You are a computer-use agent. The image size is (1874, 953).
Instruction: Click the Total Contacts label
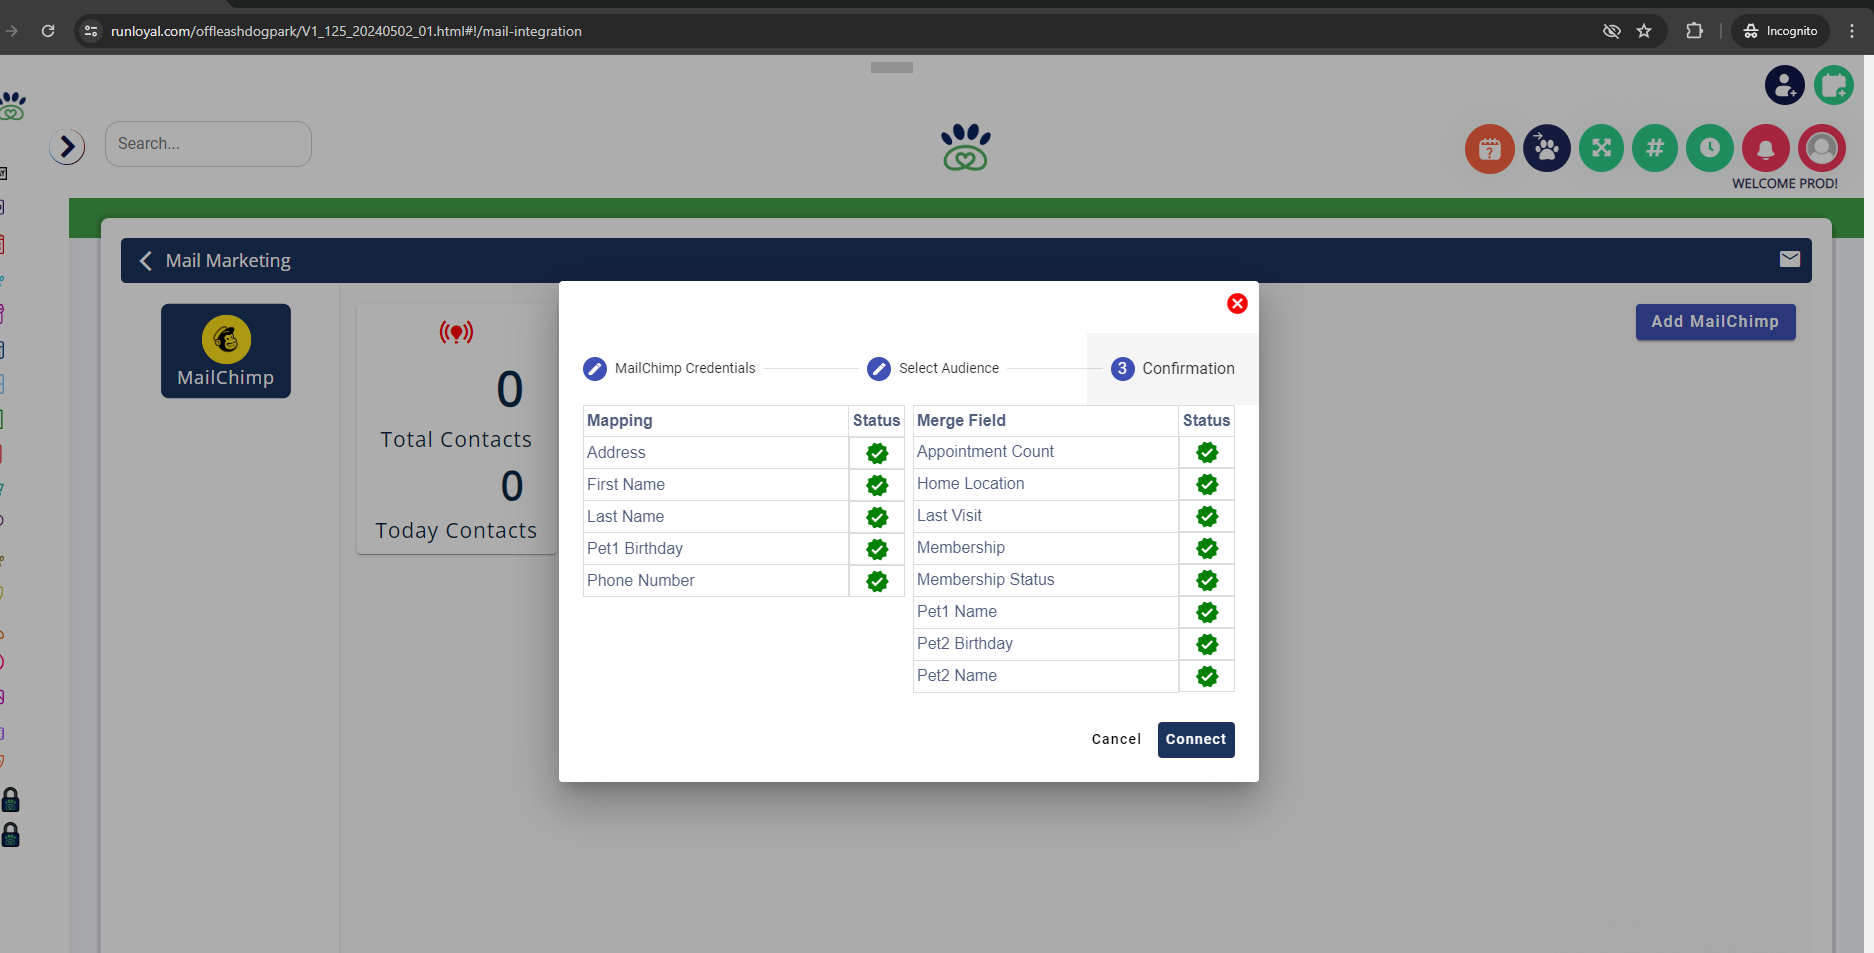456,439
